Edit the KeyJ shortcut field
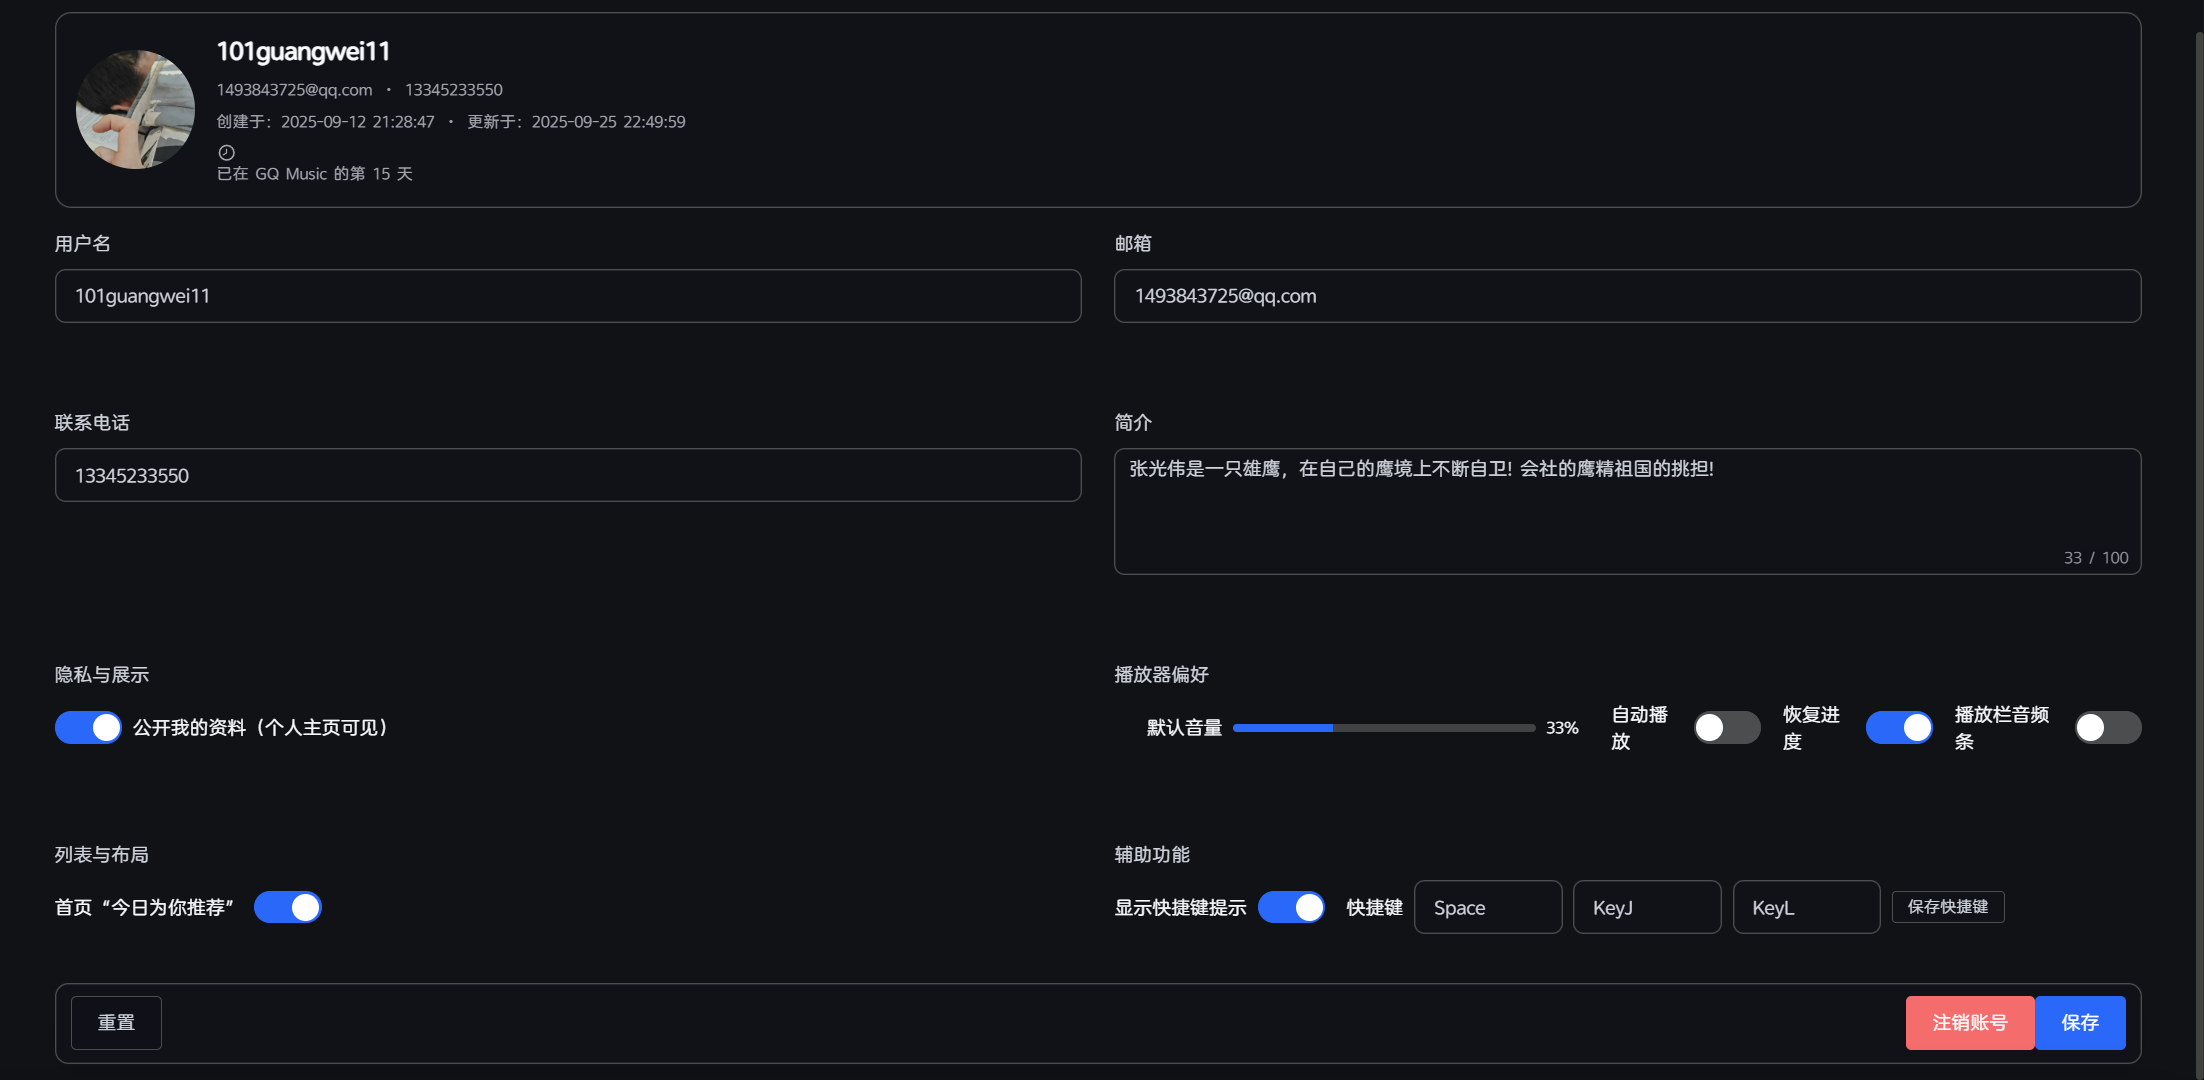Screen dimensions: 2204x1080 tap(1647, 907)
